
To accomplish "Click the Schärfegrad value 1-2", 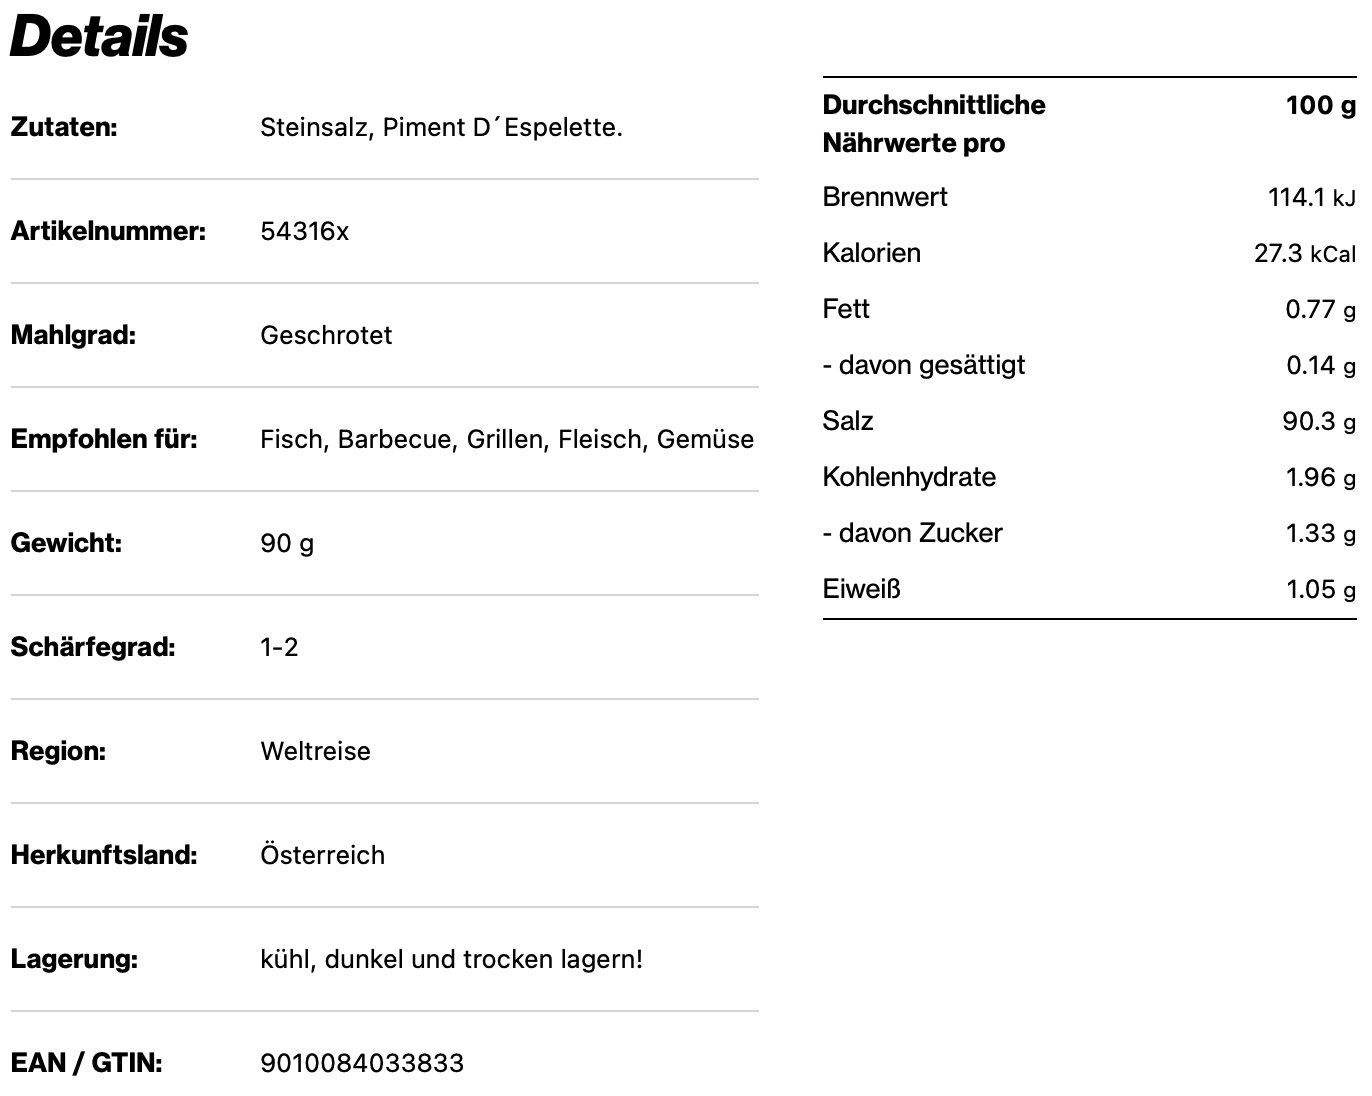I will (279, 648).
